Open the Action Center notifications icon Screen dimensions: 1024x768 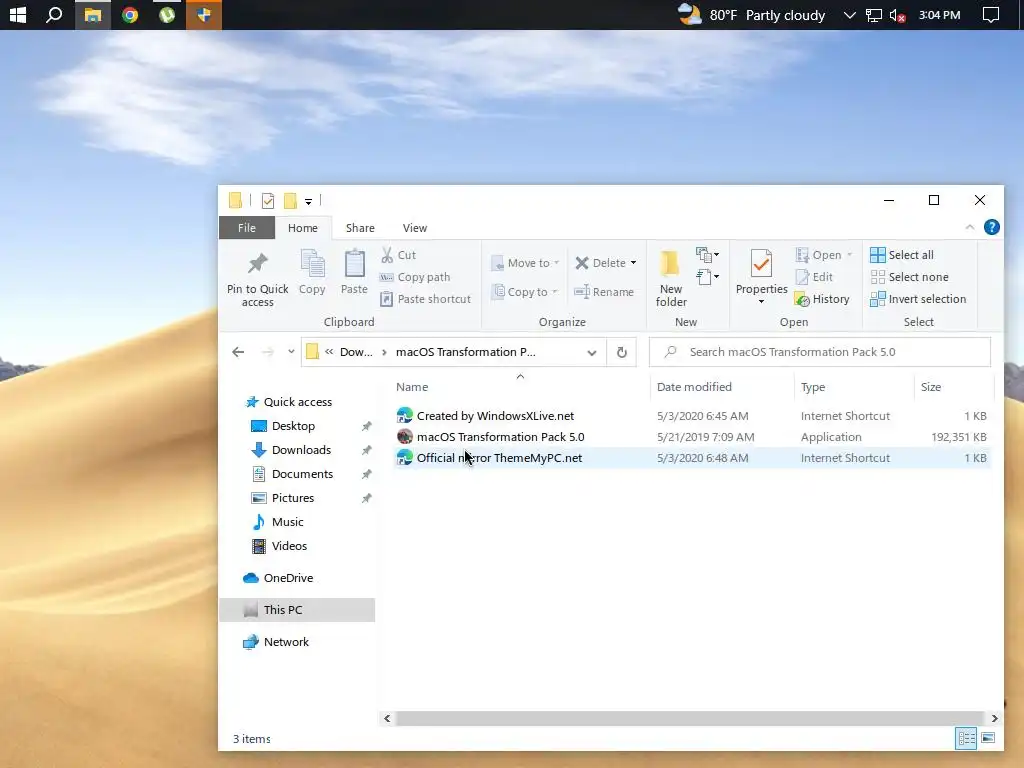click(x=991, y=15)
